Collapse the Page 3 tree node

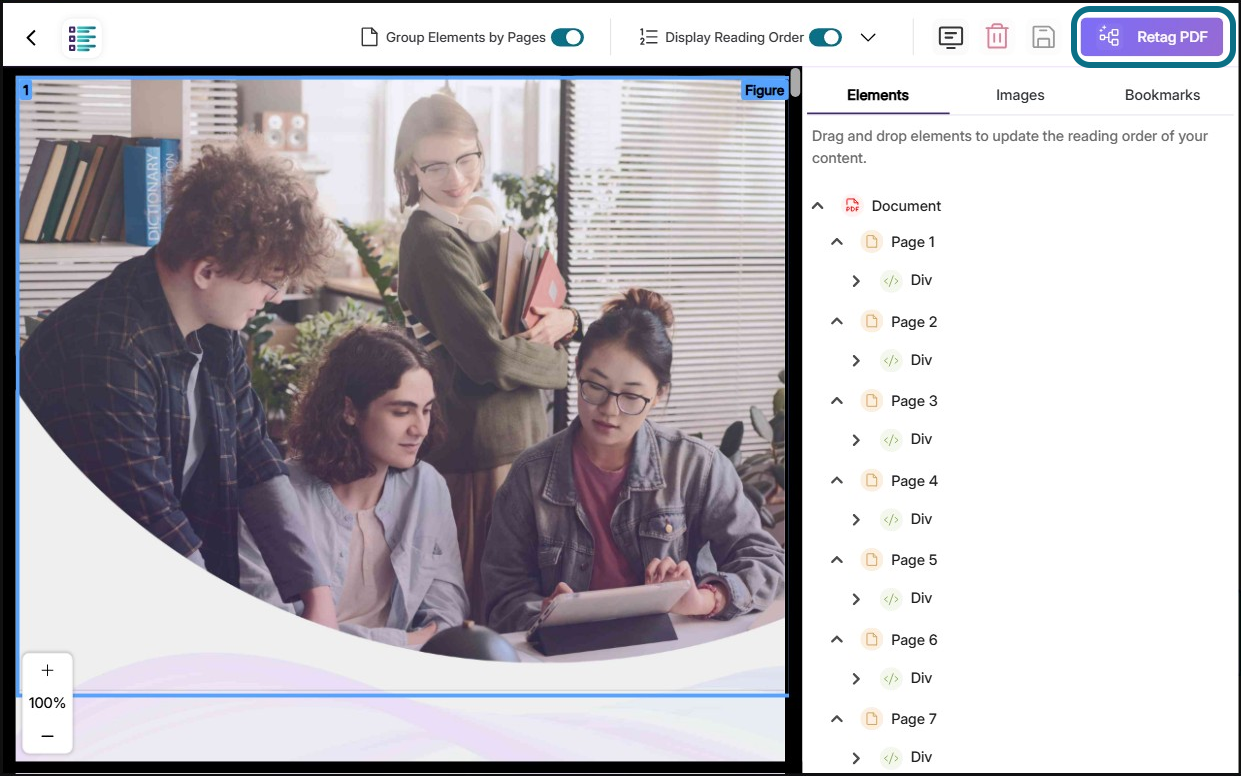(837, 401)
